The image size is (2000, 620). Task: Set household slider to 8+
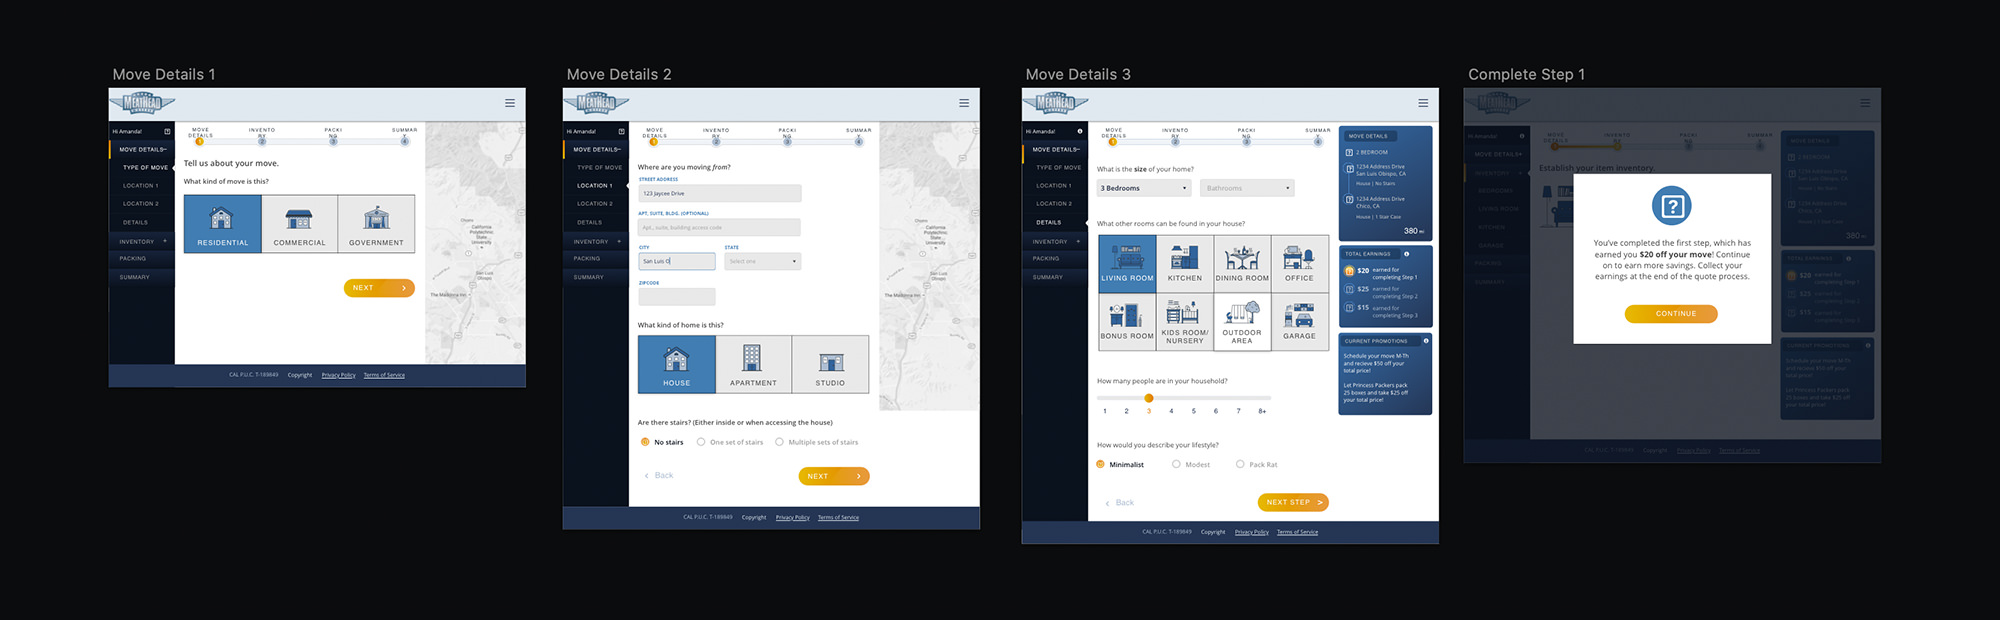click(1262, 411)
